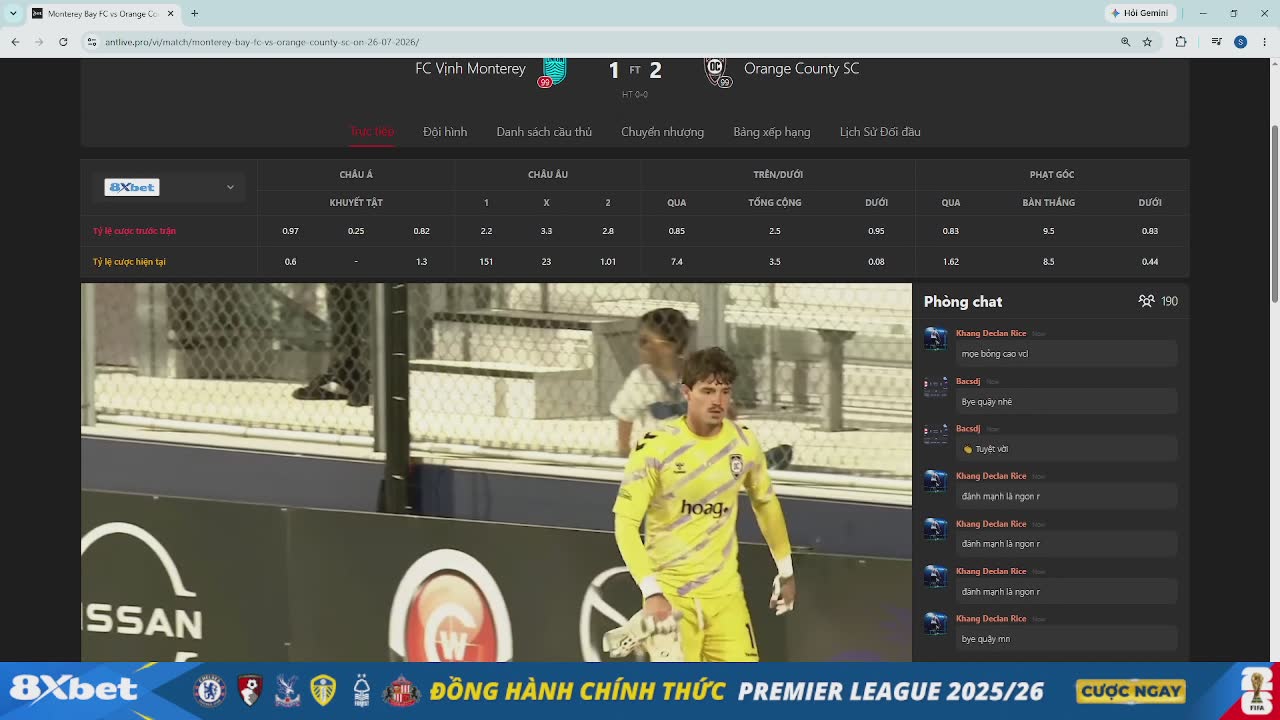Select the Lịch Sử Đối đầu tab
The width and height of the screenshot is (1280, 720).
pyautogui.click(x=880, y=132)
